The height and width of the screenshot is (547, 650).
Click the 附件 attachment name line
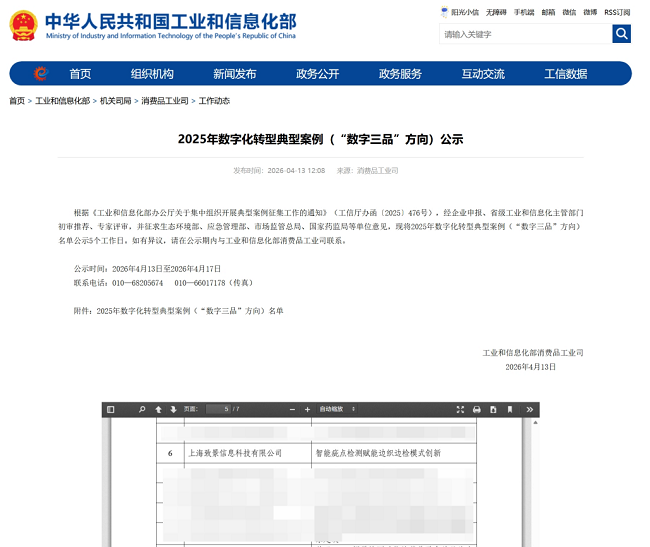(x=179, y=311)
